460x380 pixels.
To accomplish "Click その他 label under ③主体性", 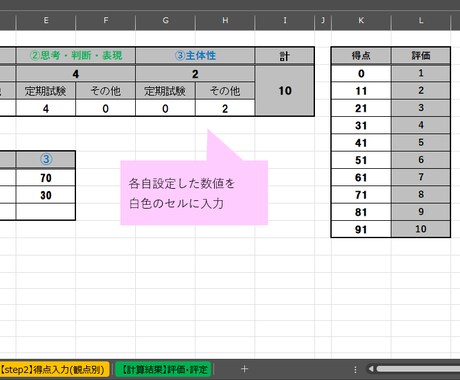I will [225, 91].
